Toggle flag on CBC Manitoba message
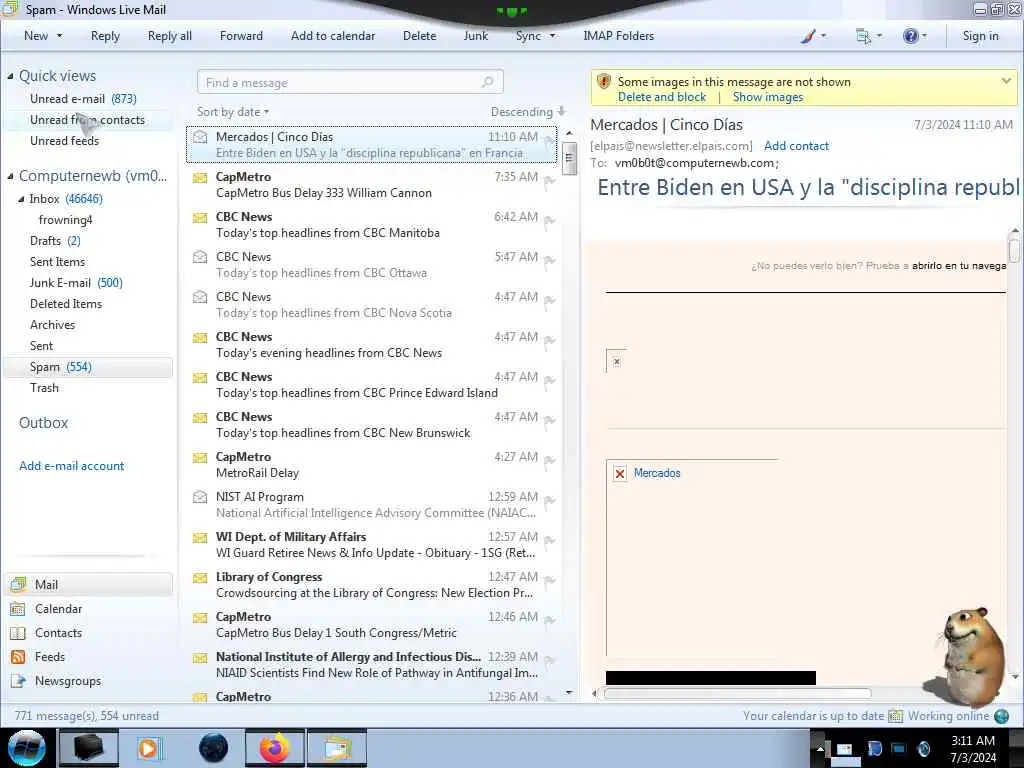The width and height of the screenshot is (1024, 768). [549, 221]
